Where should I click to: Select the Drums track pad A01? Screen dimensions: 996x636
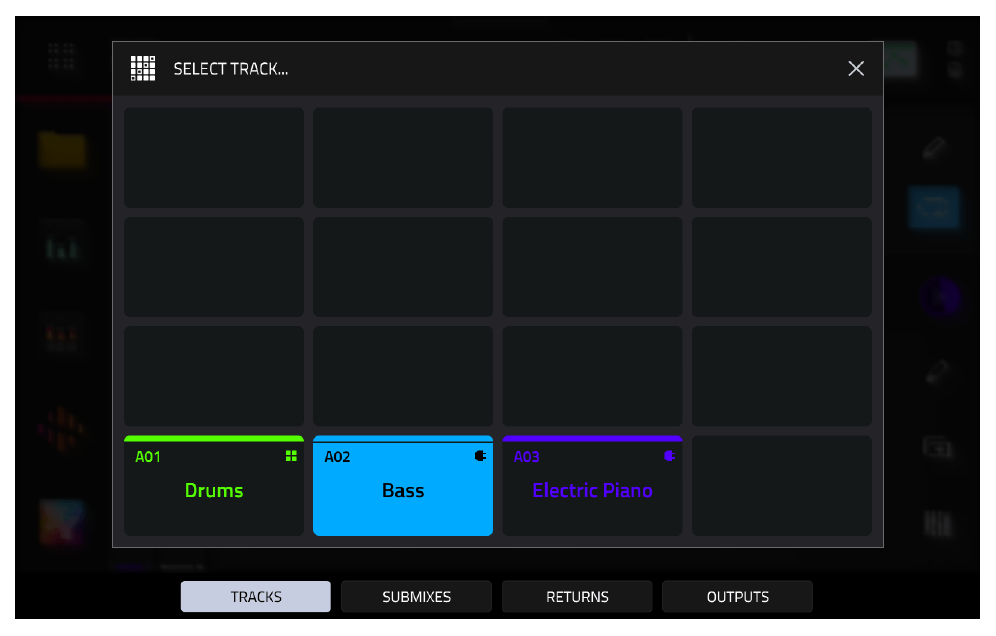(213, 485)
